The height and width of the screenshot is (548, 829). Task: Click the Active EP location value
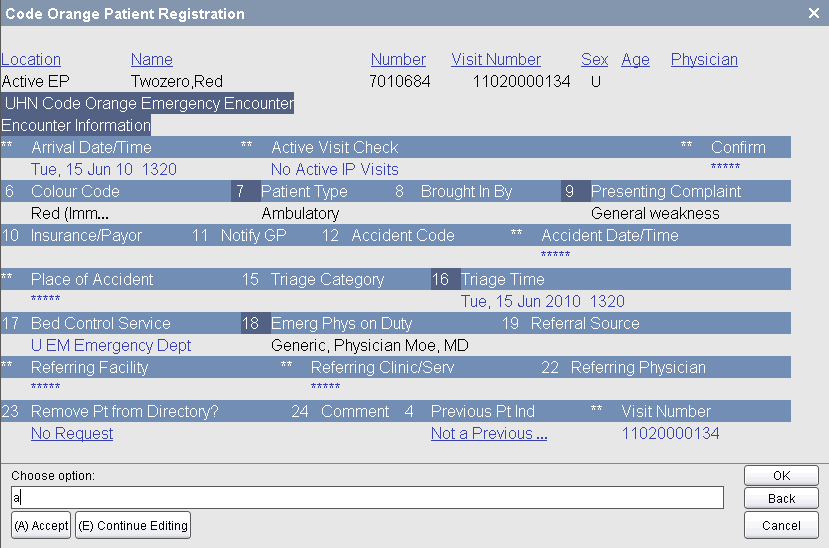click(35, 81)
